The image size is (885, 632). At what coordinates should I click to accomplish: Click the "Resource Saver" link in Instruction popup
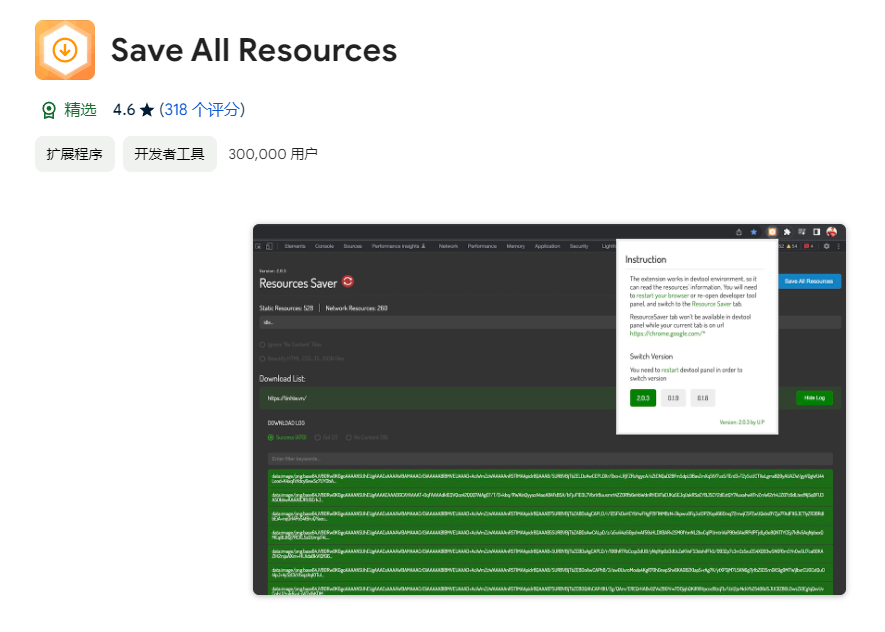(x=712, y=304)
